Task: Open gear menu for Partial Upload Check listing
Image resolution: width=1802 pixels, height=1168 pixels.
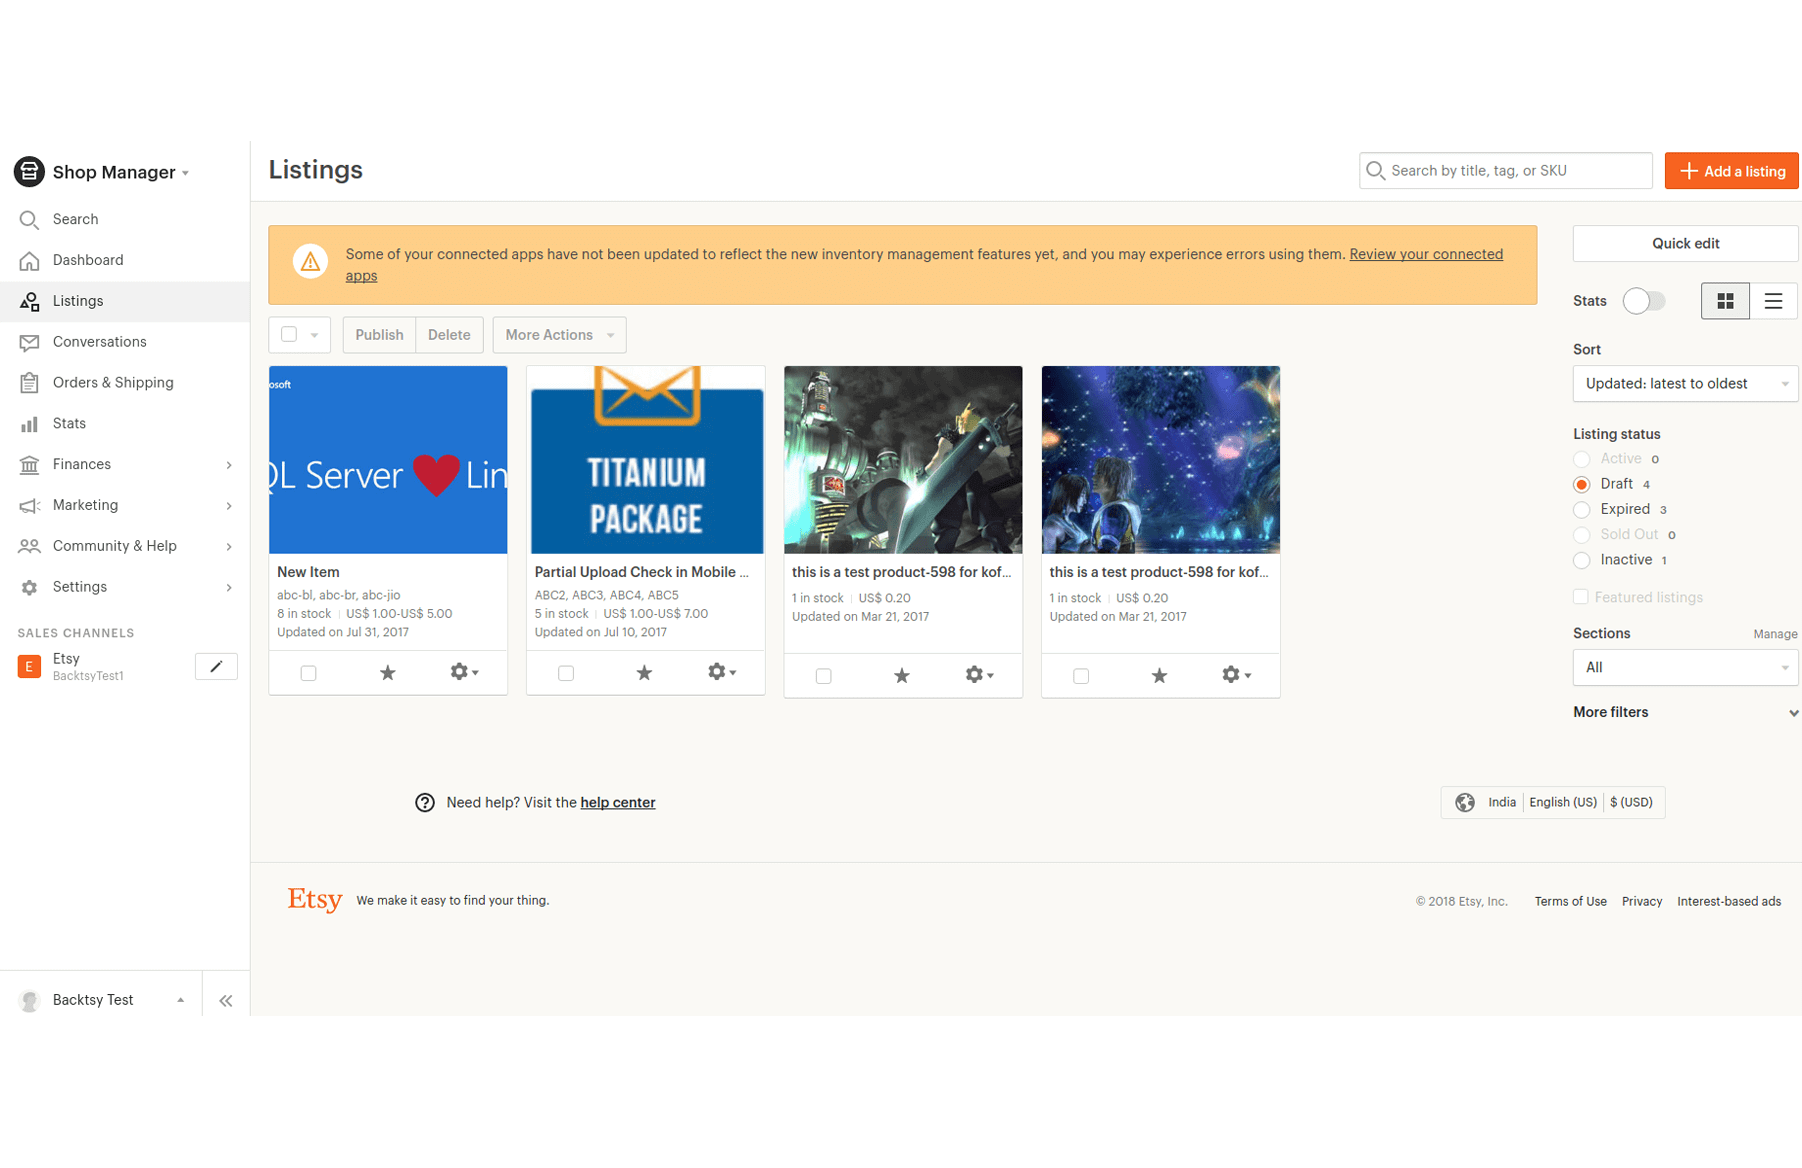Action: [x=722, y=672]
